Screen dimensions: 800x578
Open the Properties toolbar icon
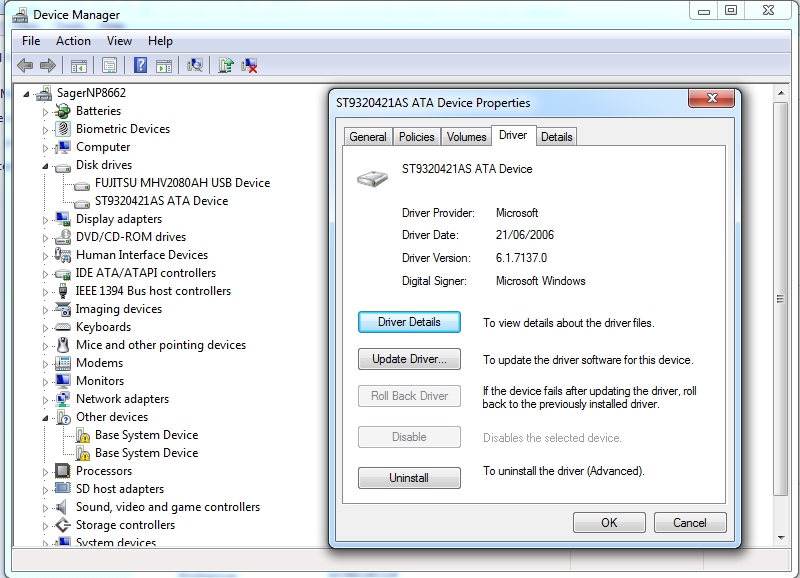[110, 65]
